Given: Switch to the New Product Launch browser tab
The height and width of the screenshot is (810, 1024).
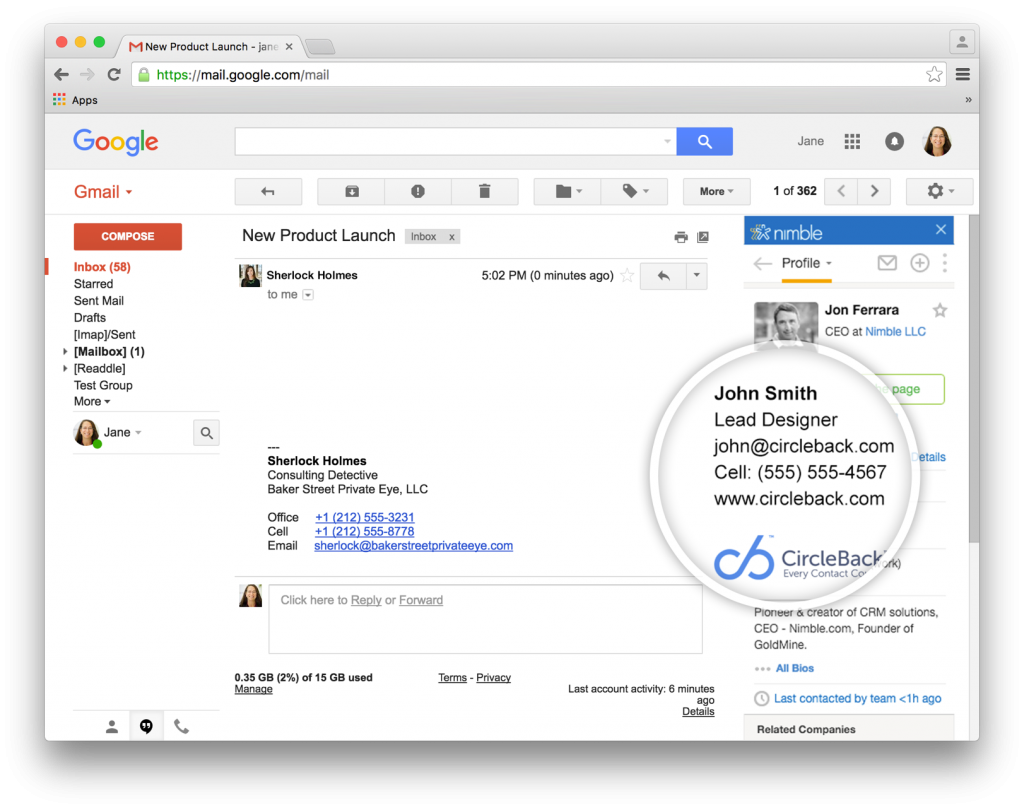Looking at the screenshot, I should pyautogui.click(x=210, y=45).
